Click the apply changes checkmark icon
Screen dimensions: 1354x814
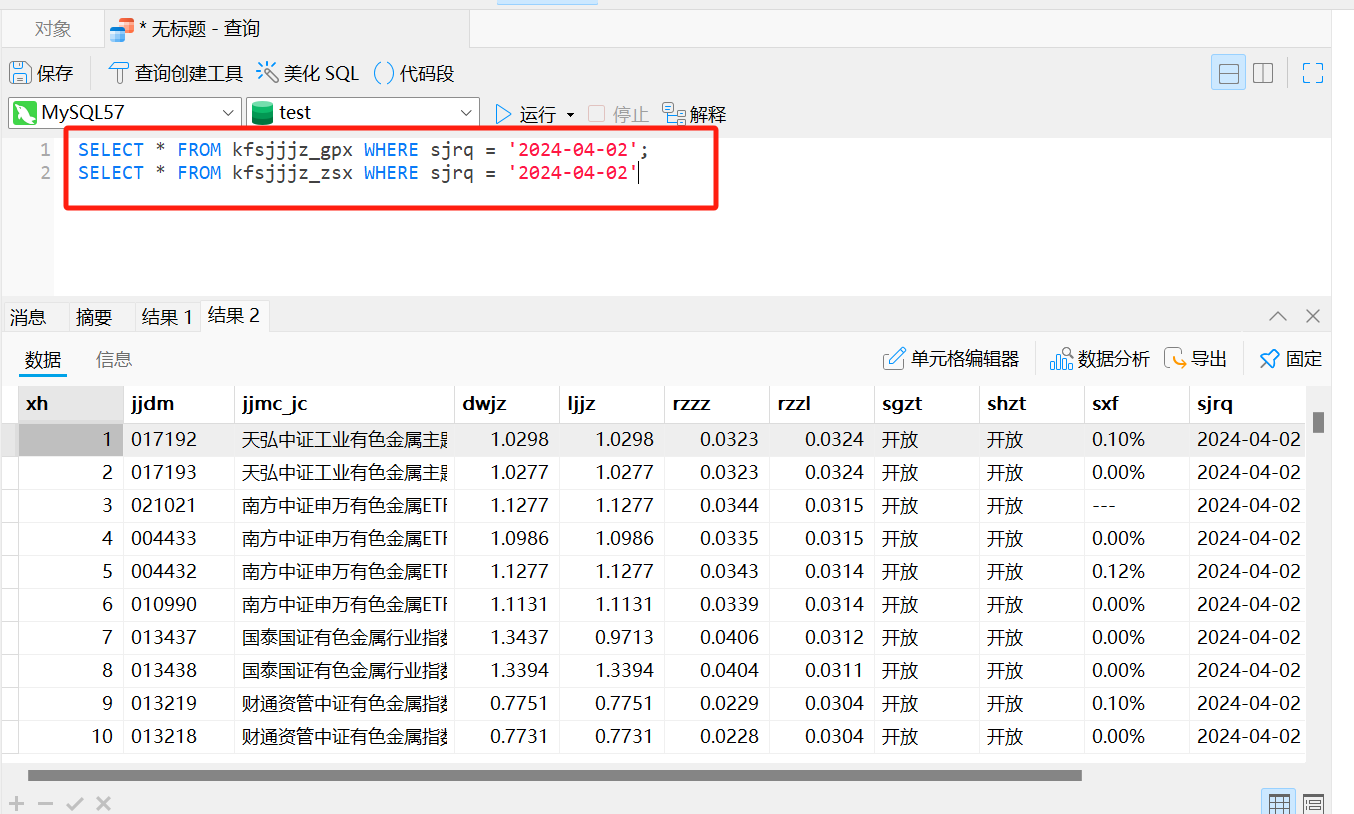click(74, 803)
